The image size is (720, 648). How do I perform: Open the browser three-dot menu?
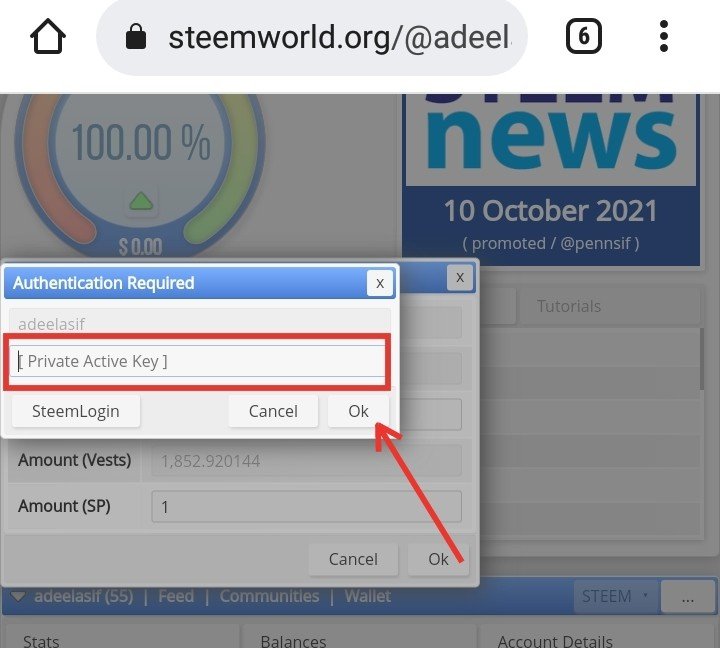[664, 36]
